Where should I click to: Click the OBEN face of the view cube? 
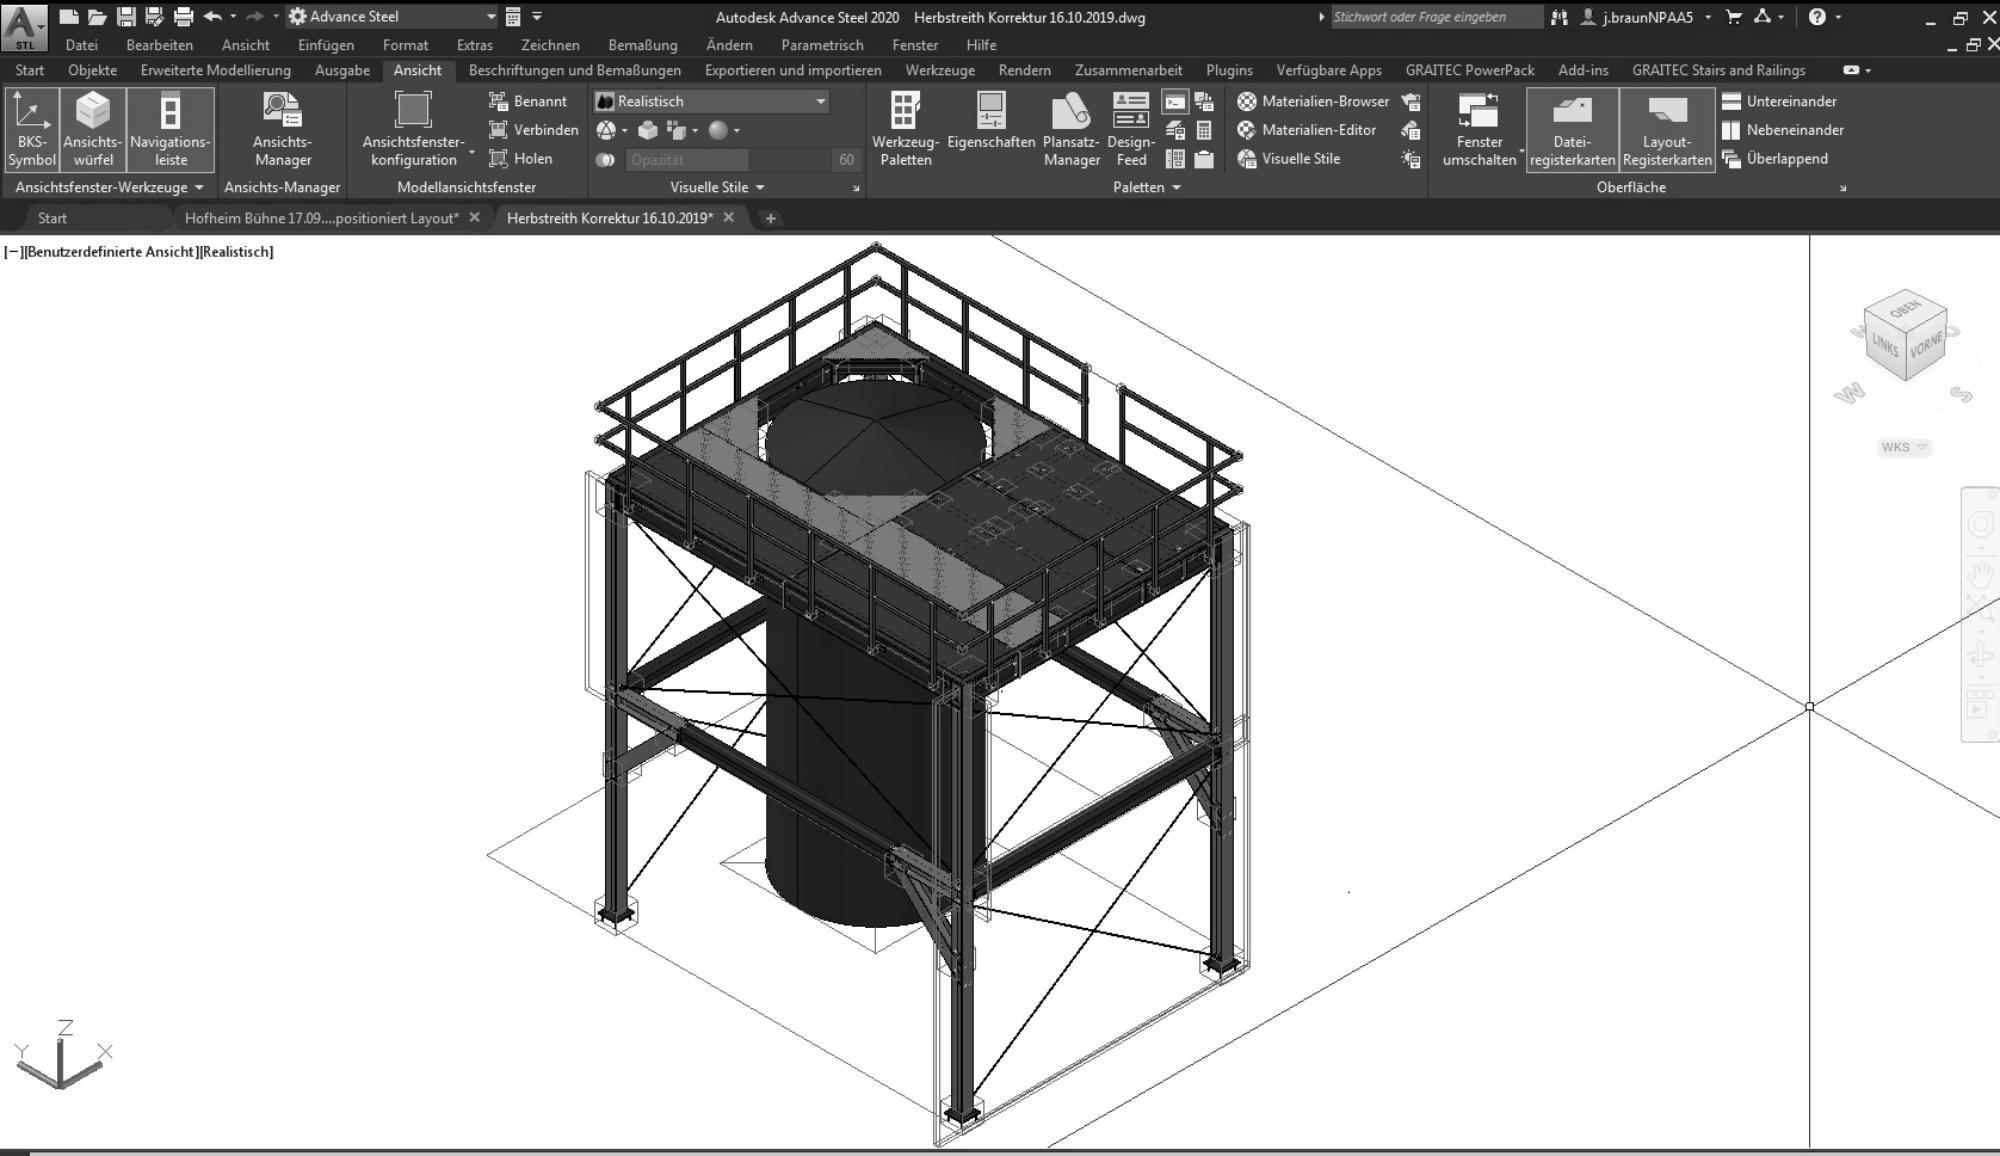tap(1904, 308)
